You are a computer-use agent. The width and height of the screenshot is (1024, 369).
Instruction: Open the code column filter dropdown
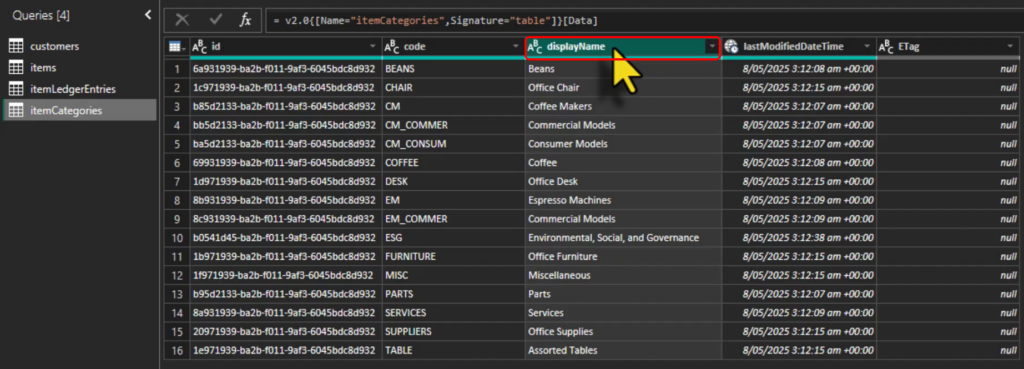tap(517, 47)
